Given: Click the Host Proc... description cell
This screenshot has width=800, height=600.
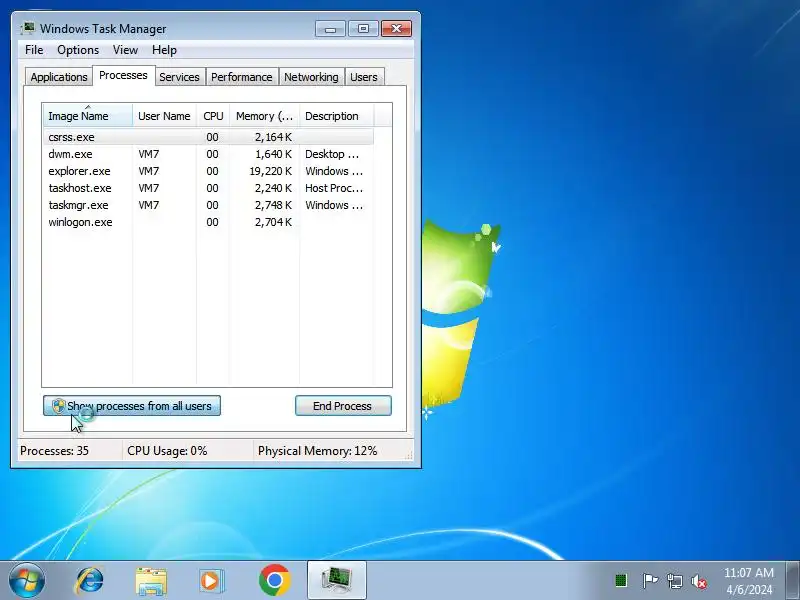Looking at the screenshot, I should pyautogui.click(x=334, y=188).
